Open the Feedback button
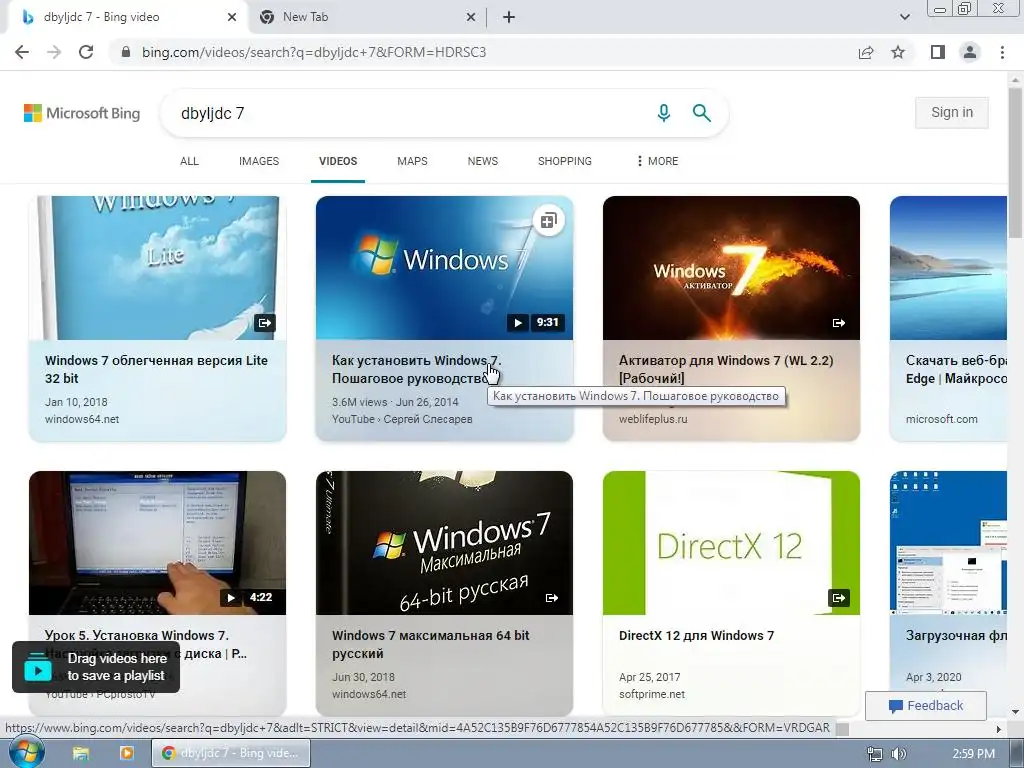Screen dimensions: 1024x768 [x=925, y=705]
